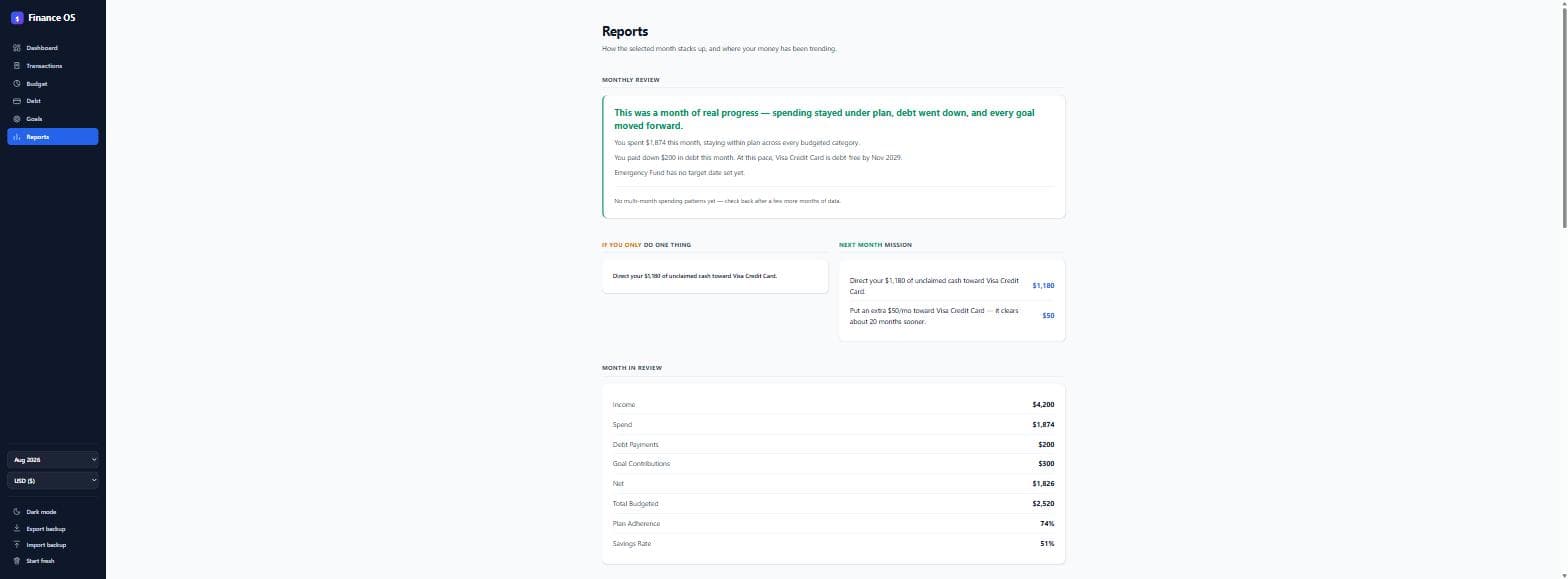Click the Income row in Month in Review
This screenshot has height=579, width=1568.
click(833, 405)
